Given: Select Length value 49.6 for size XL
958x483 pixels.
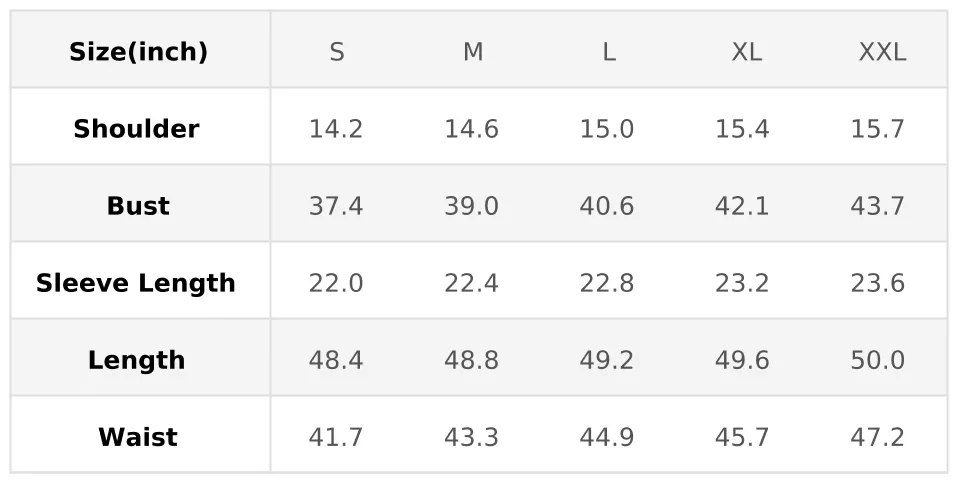Looking at the screenshot, I should tap(742, 360).
